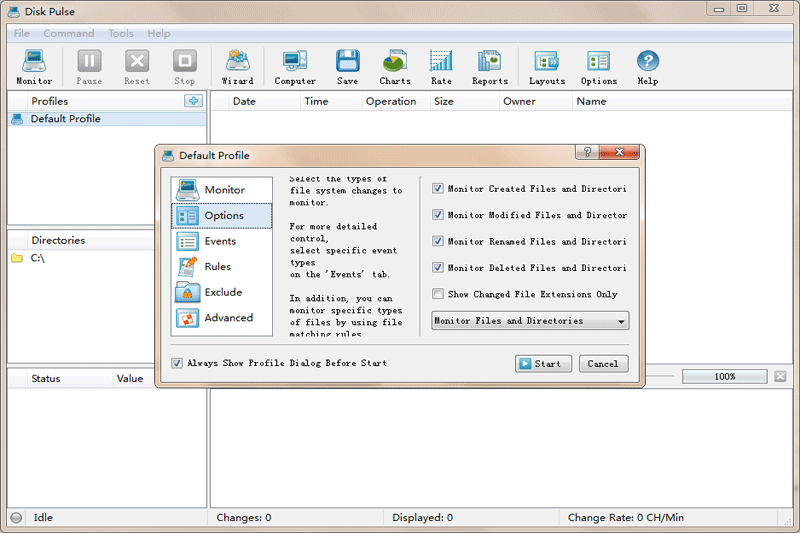Open the Wizard toolbar icon
This screenshot has height=533, width=800.
click(238, 67)
